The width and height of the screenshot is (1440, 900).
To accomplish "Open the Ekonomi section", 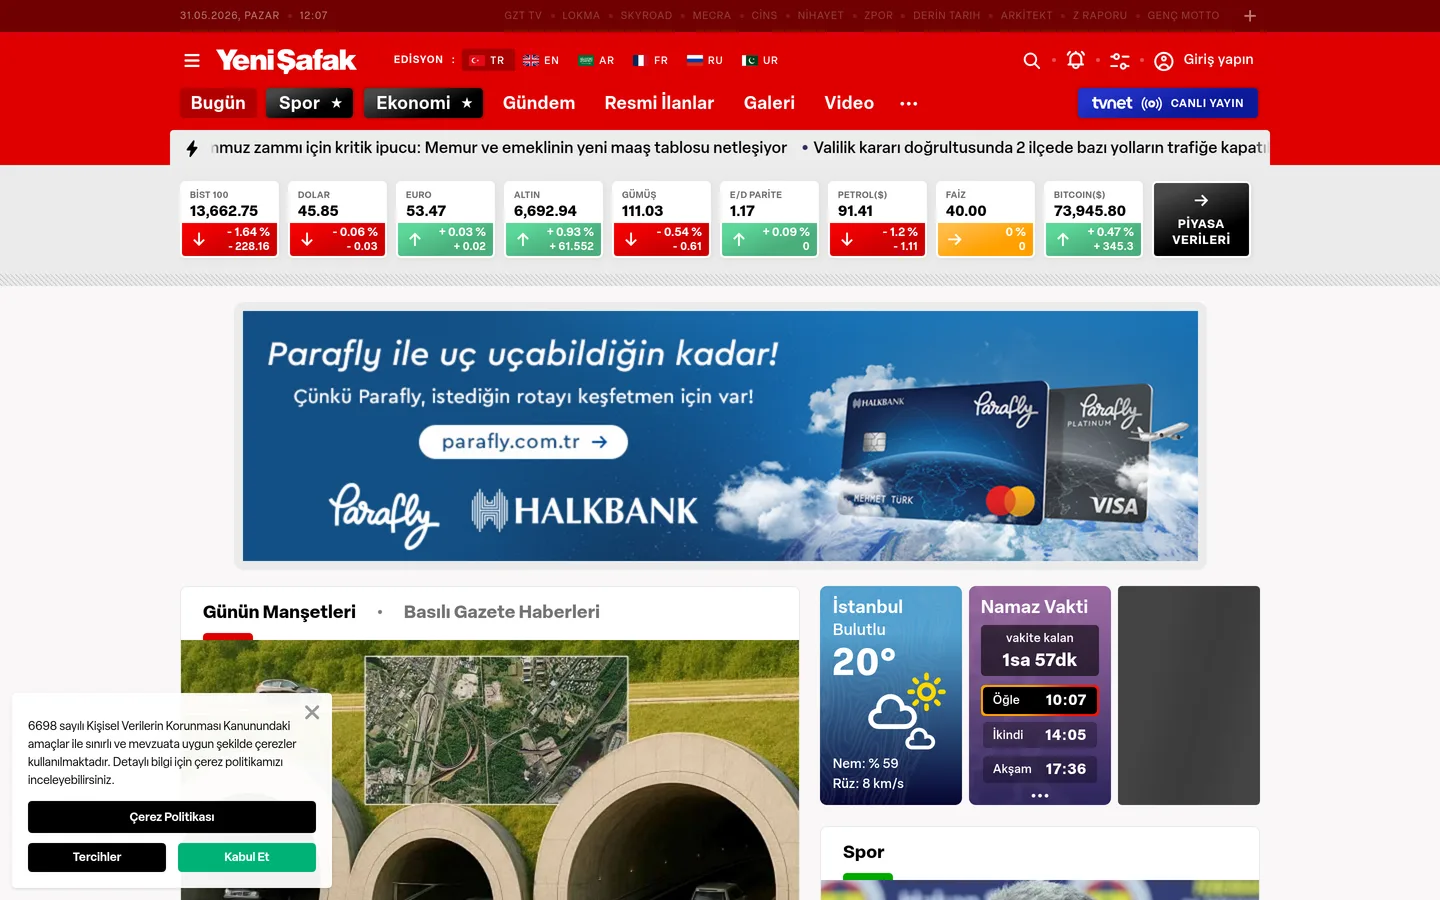I will (x=423, y=103).
